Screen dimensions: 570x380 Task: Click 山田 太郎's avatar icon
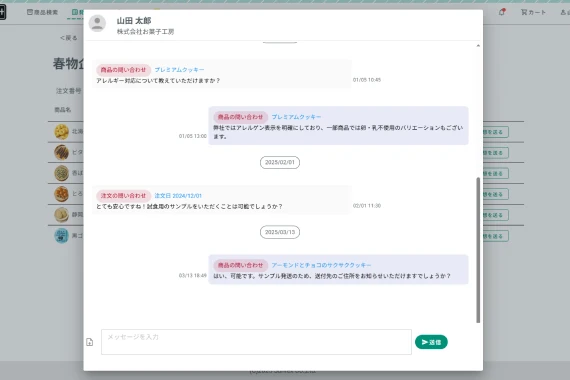[97, 23]
